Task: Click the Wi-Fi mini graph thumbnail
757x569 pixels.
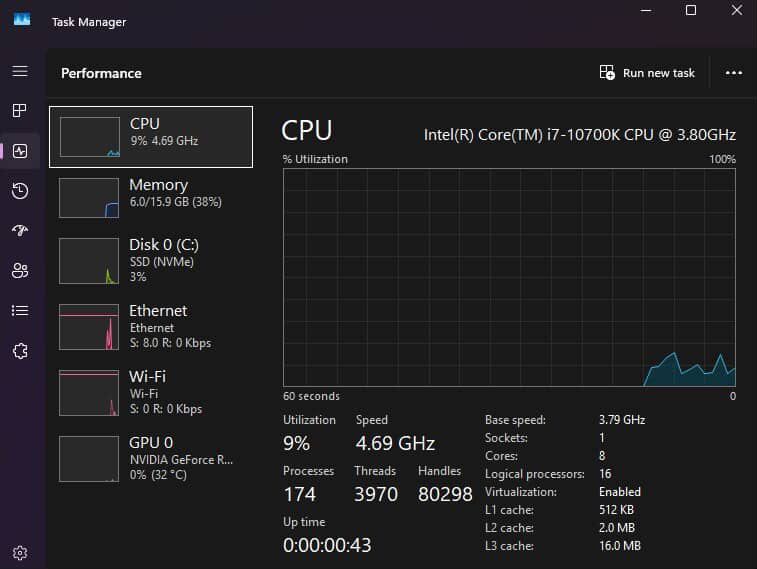Action: (89, 393)
